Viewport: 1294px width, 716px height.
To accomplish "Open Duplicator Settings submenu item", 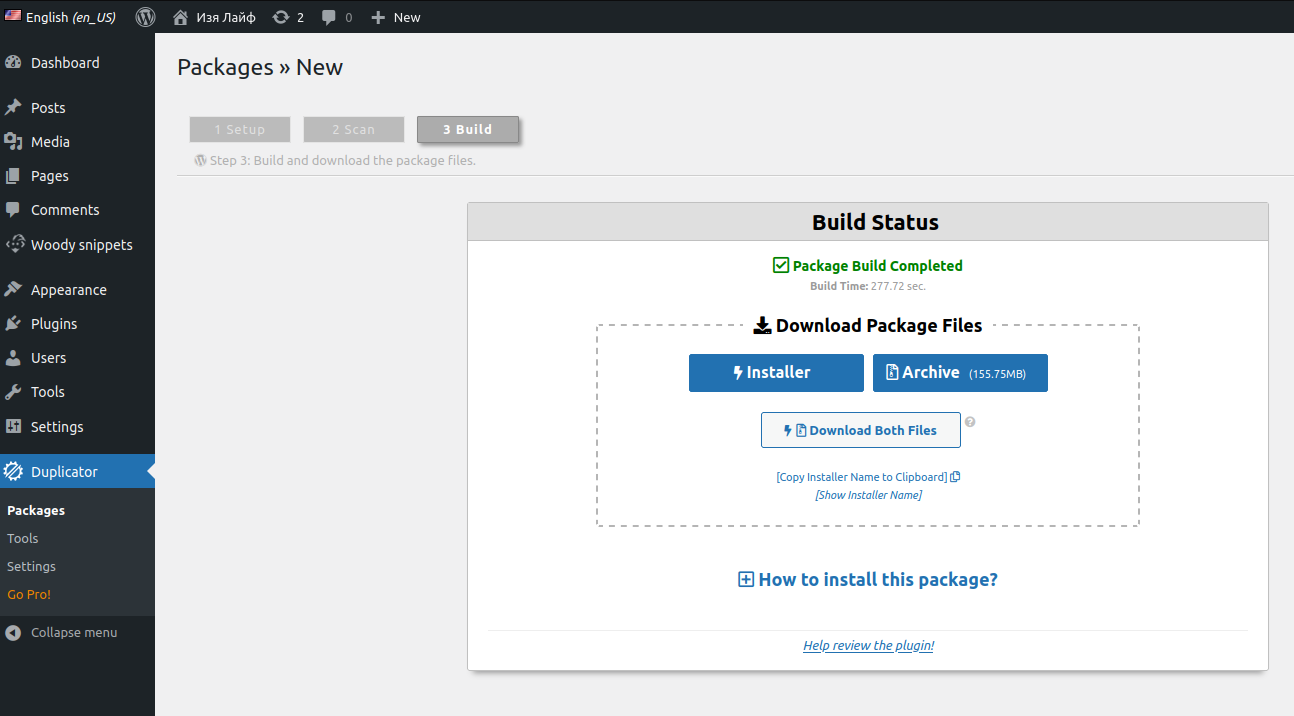I will (x=32, y=566).
